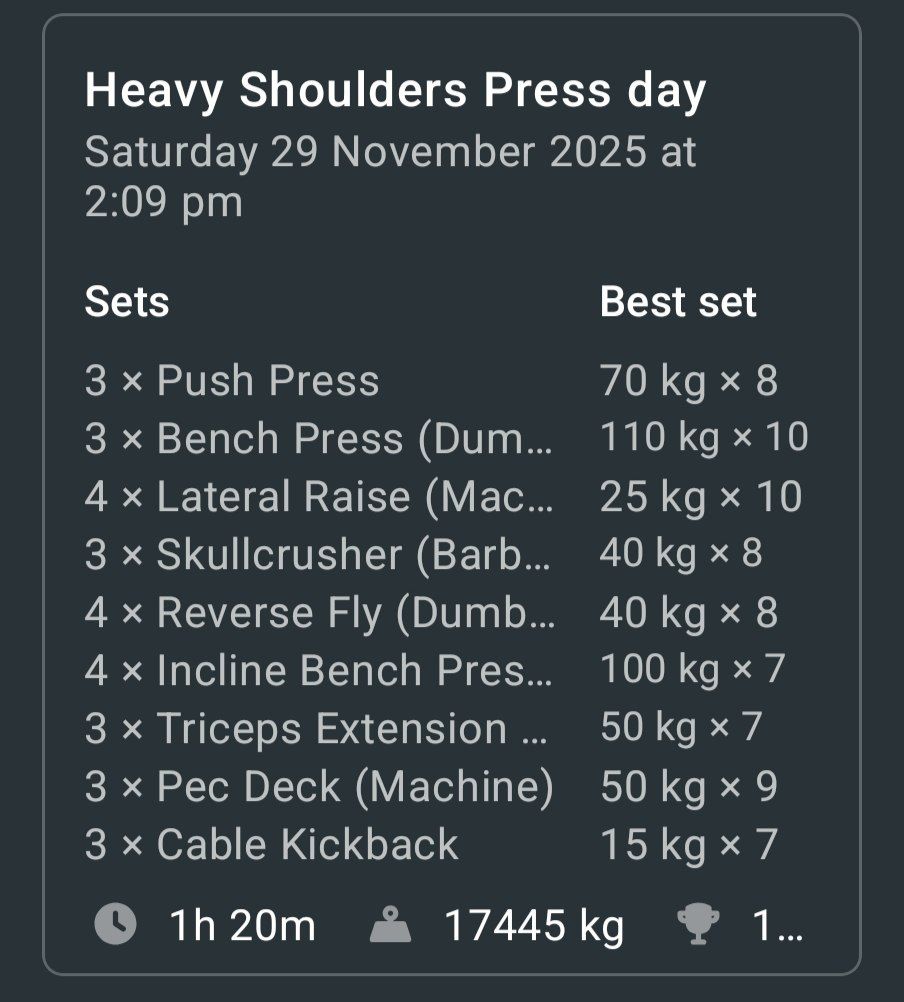The image size is (904, 1002).
Task: Tap the Triceps Extension exercise row
Action: 316,729
